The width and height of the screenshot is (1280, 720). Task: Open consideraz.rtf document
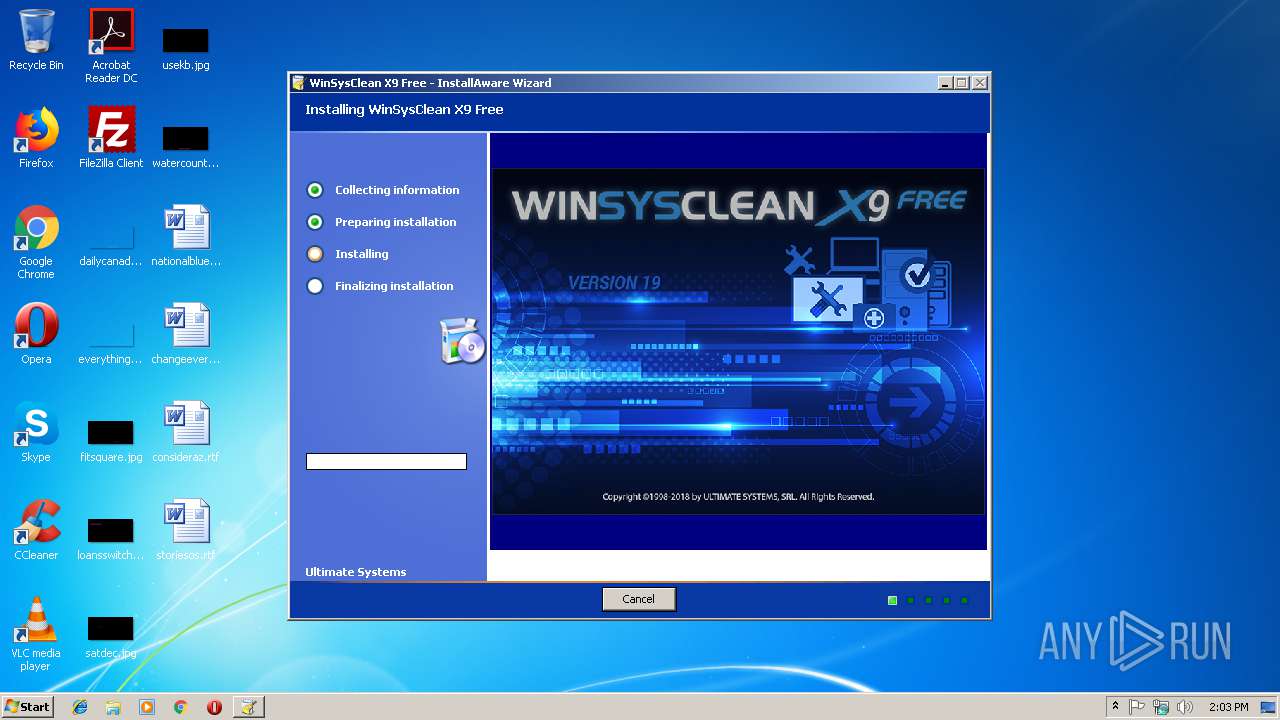[186, 432]
